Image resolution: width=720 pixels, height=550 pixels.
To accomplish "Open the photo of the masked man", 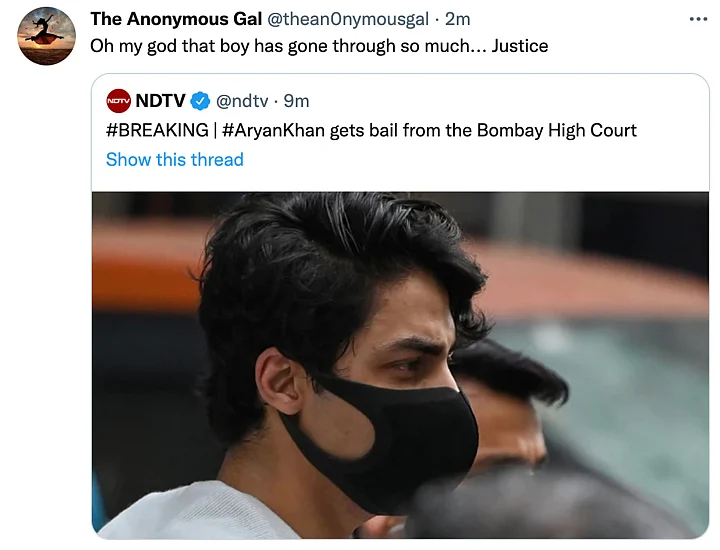I will [x=400, y=365].
